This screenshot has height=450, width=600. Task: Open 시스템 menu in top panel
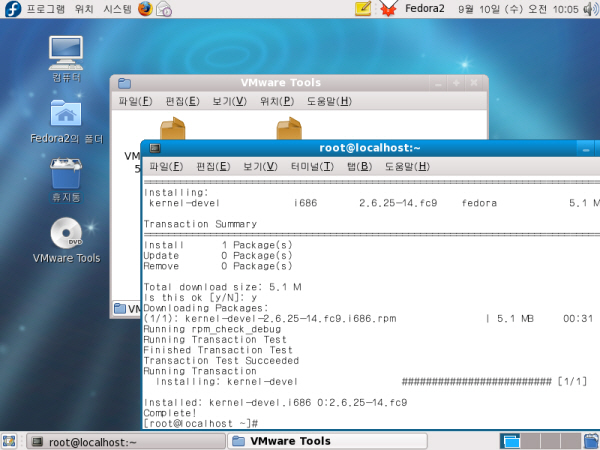pyautogui.click(x=117, y=9)
